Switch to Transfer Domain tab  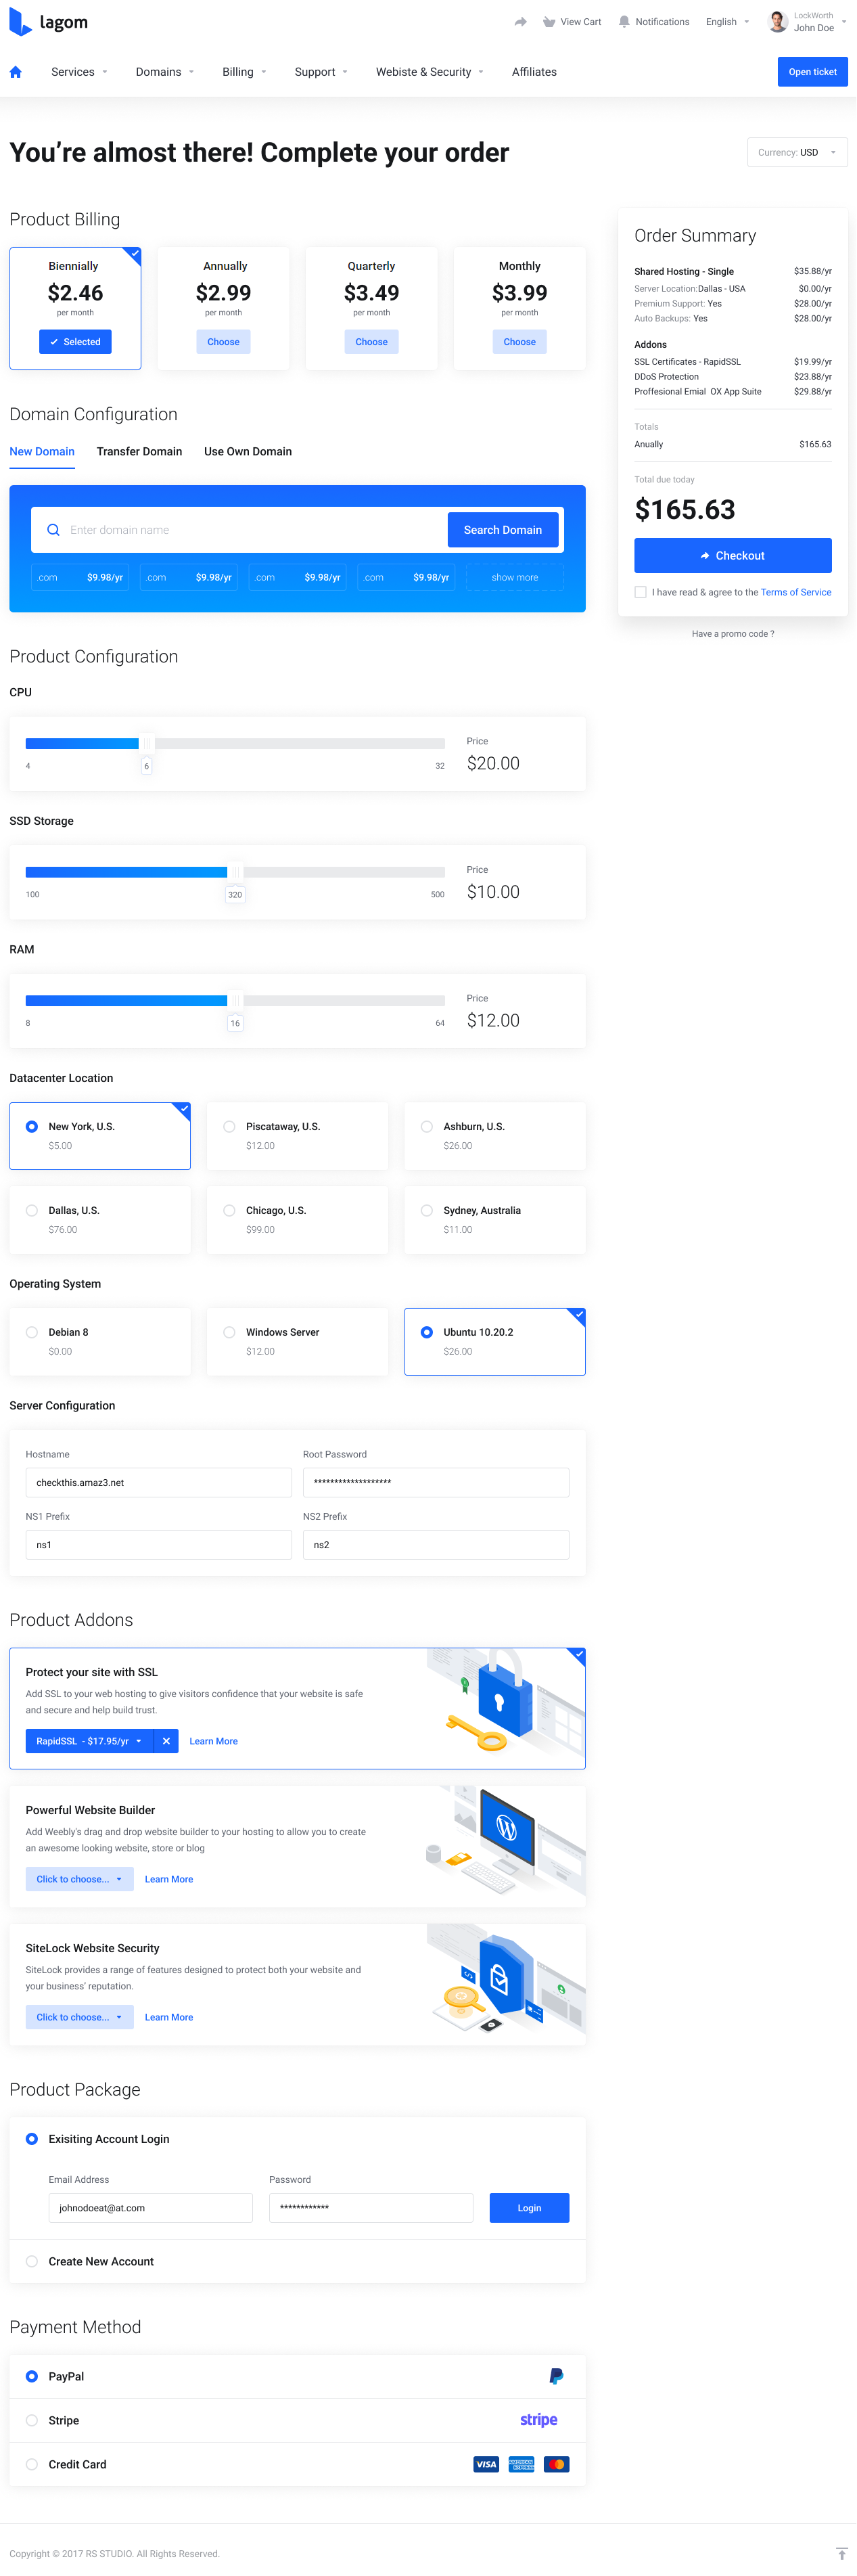[139, 452]
